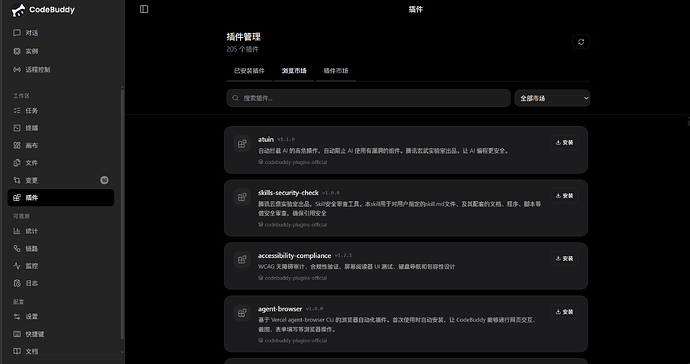Open the 全部市场 market filter dropdown
690x364 pixels.
552,98
